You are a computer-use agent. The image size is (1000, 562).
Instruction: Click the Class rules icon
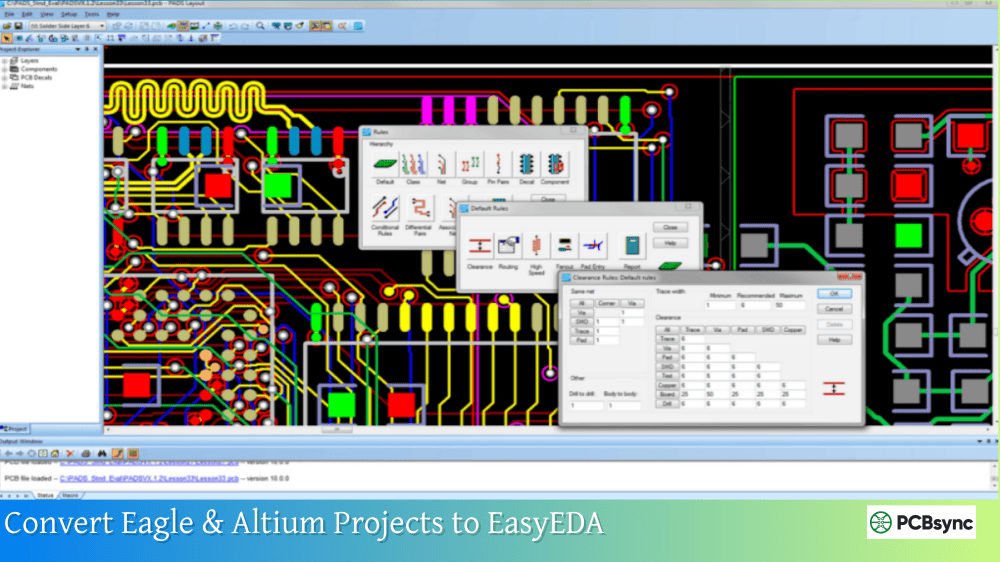(414, 164)
